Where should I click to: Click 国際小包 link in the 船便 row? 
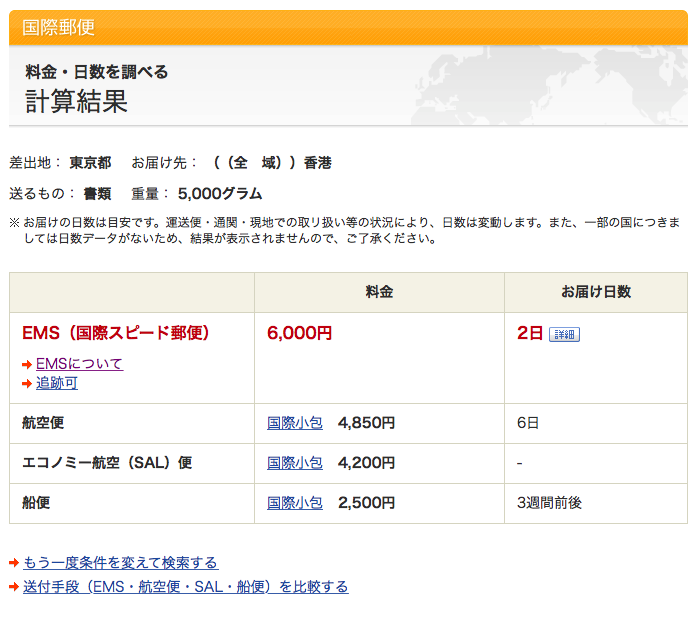tap(295, 503)
